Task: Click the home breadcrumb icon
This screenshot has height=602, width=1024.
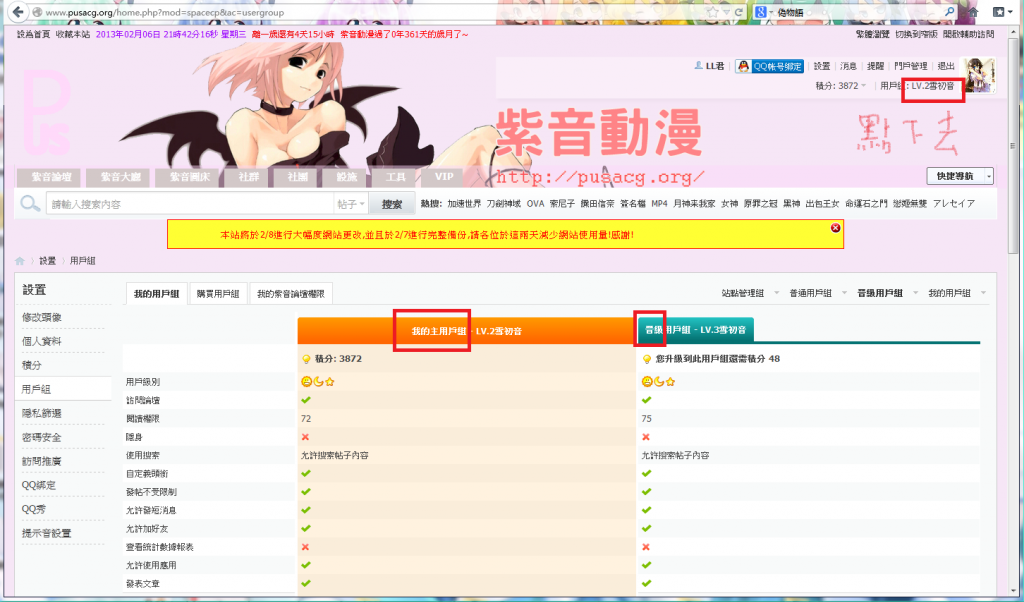Action: 19,260
